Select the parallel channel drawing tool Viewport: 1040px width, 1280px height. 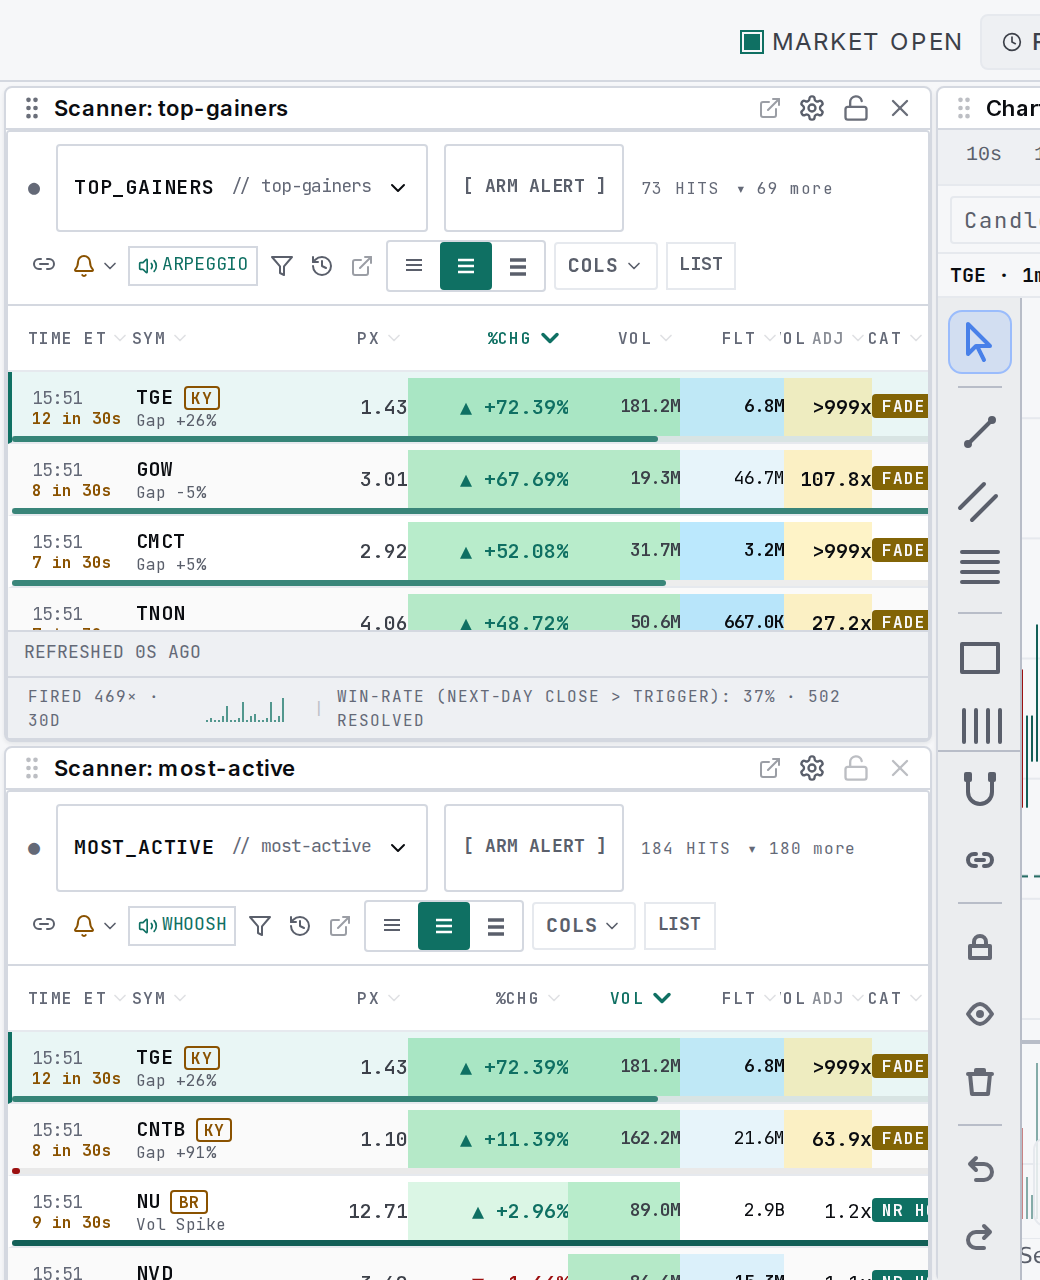pyautogui.click(x=980, y=500)
